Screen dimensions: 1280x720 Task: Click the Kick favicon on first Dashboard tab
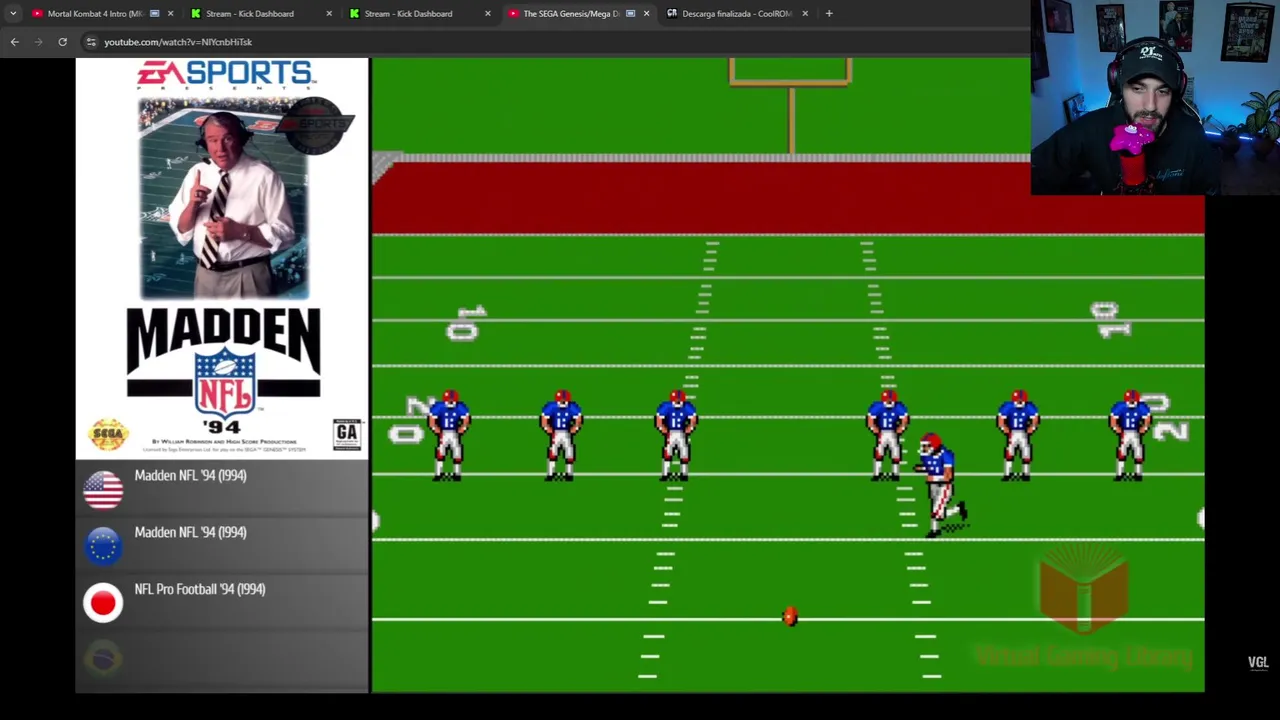(196, 14)
